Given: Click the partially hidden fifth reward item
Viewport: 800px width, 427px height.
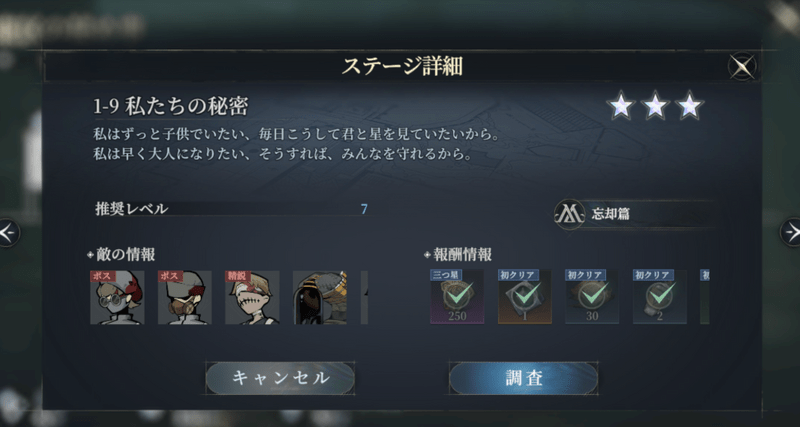Looking at the screenshot, I should tap(705, 297).
